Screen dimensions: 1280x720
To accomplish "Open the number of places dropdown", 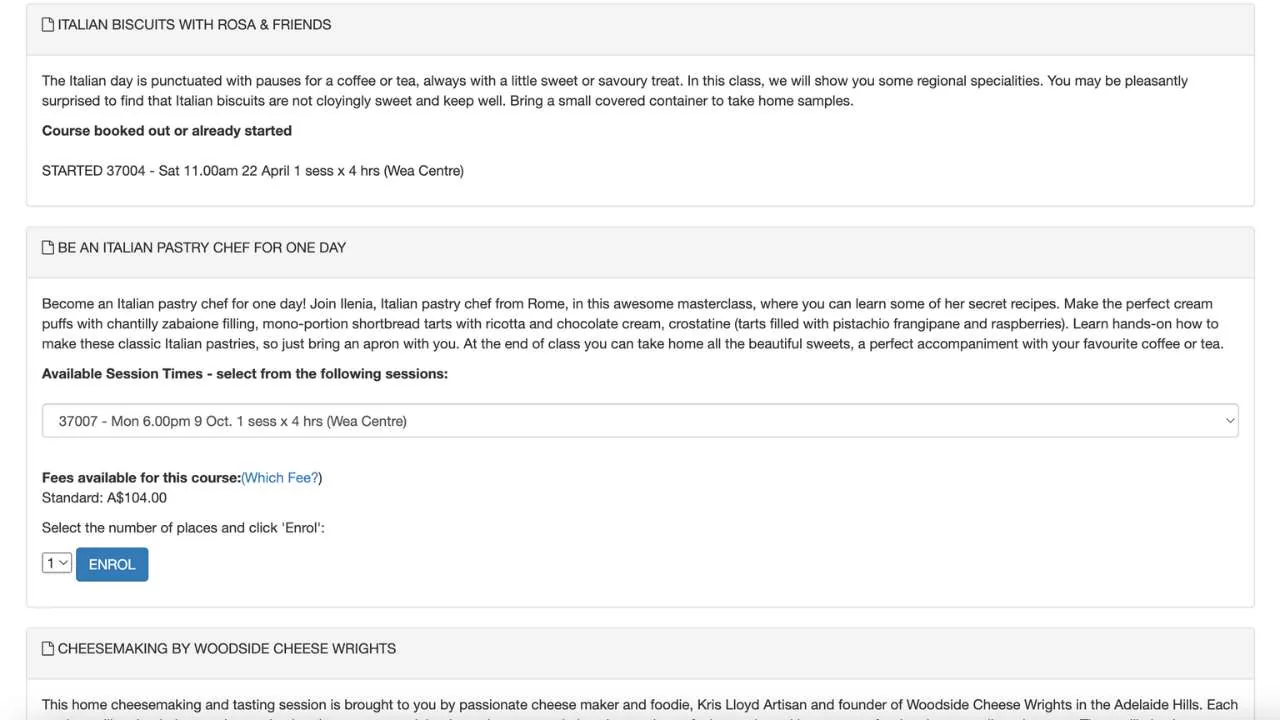I will pos(57,563).
